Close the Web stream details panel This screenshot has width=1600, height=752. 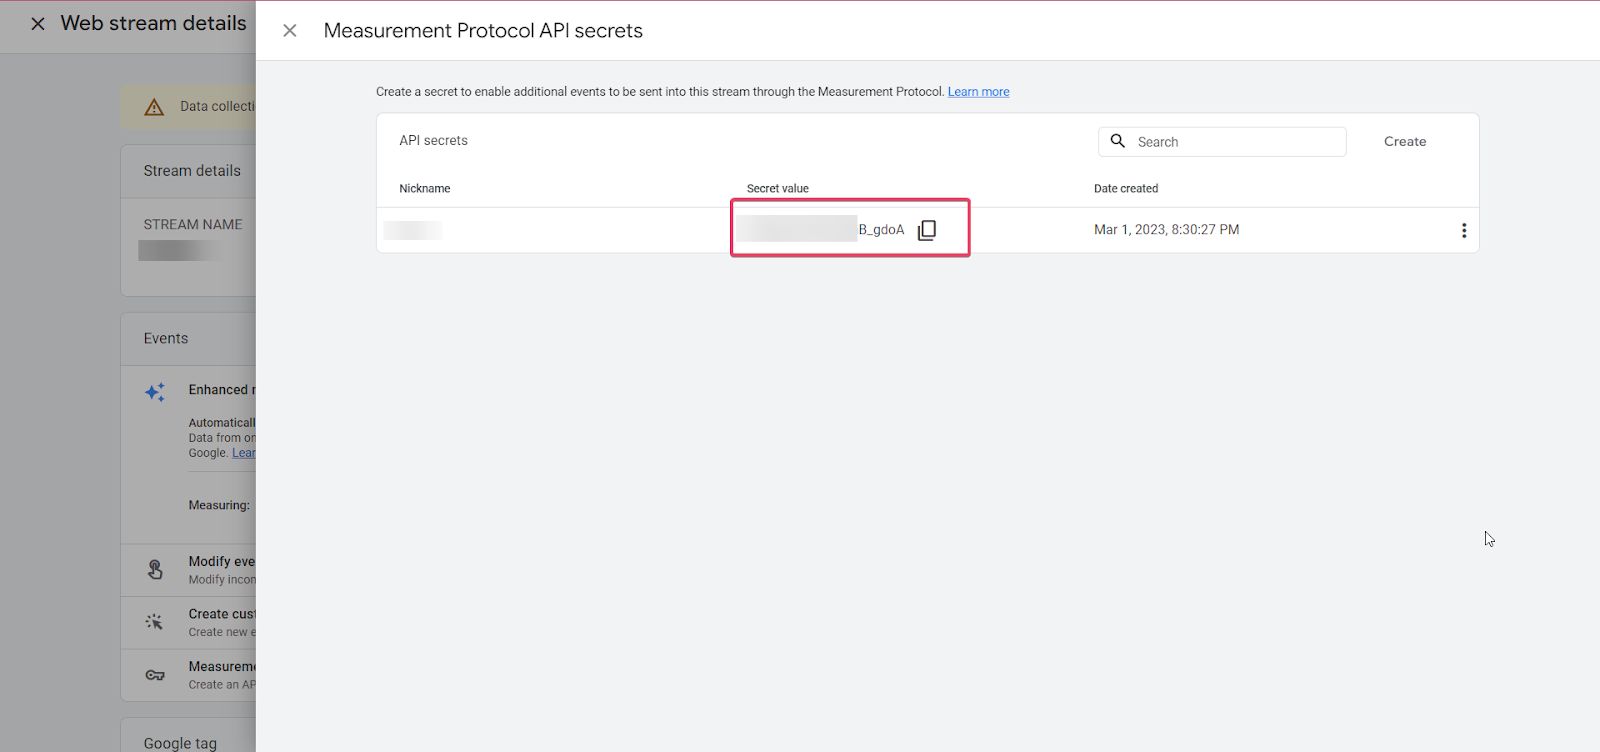click(x=38, y=24)
